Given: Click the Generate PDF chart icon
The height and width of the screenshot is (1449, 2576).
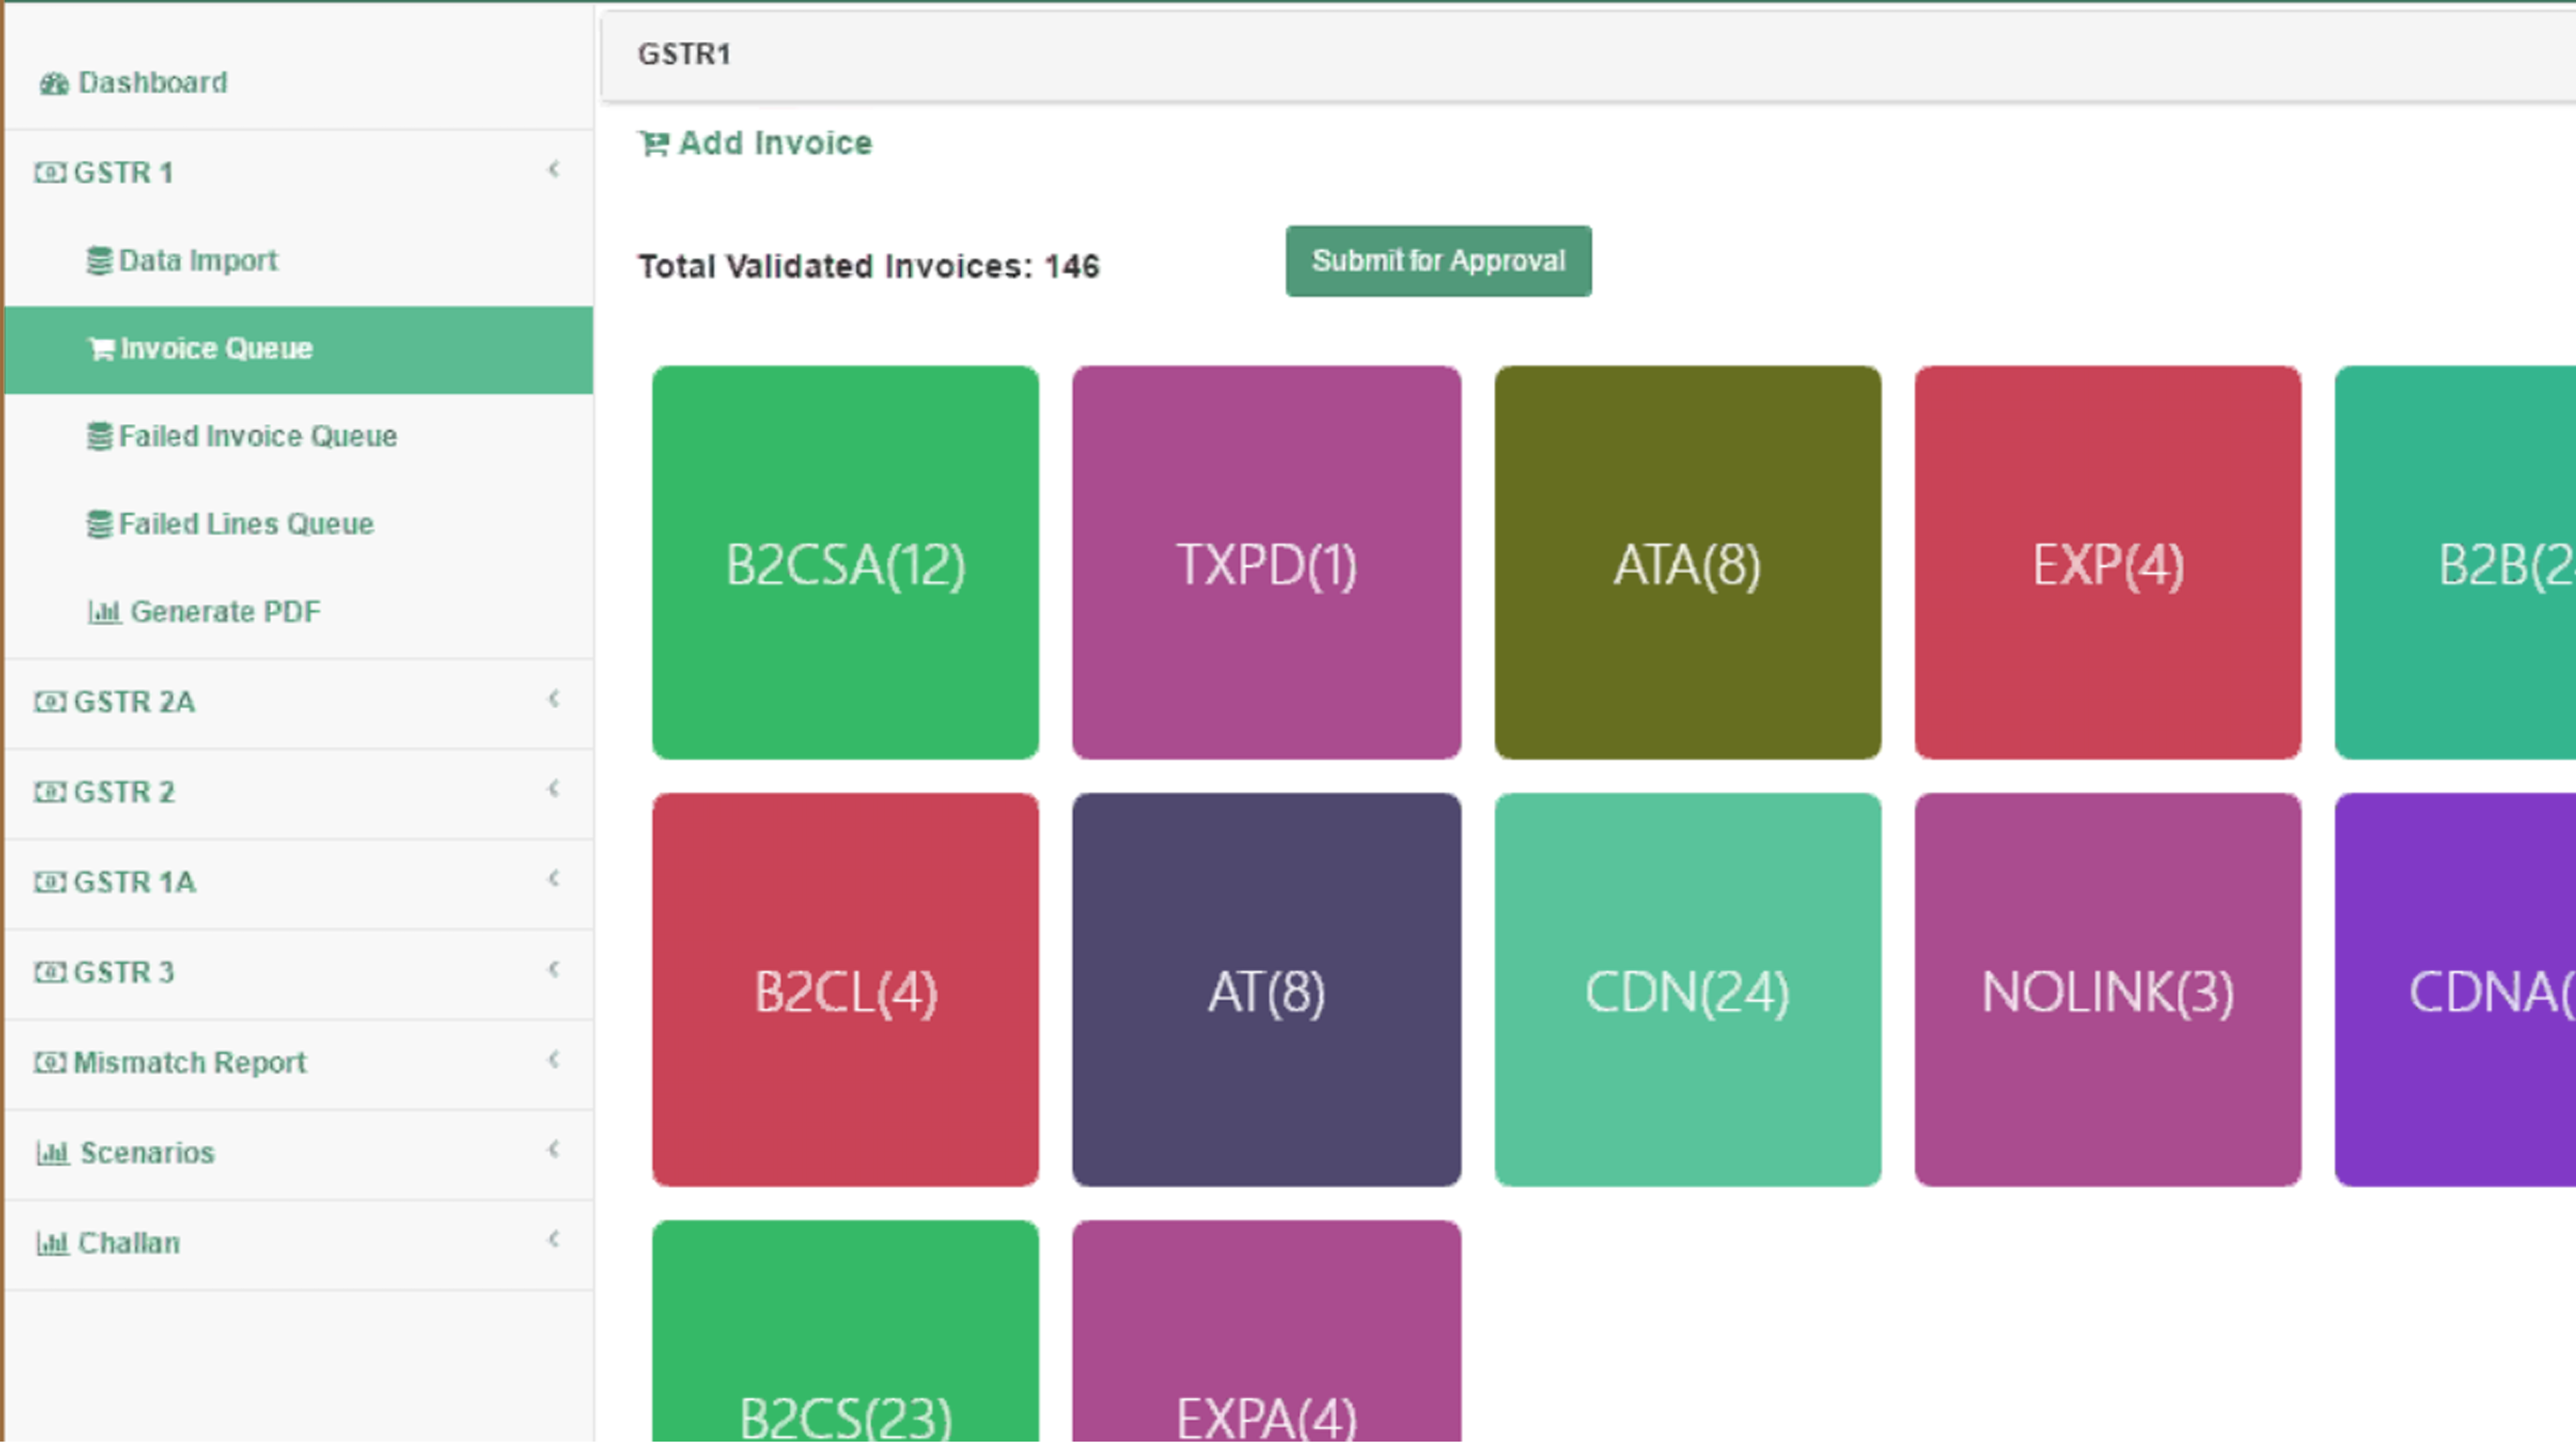Looking at the screenshot, I should pyautogui.click(x=105, y=612).
